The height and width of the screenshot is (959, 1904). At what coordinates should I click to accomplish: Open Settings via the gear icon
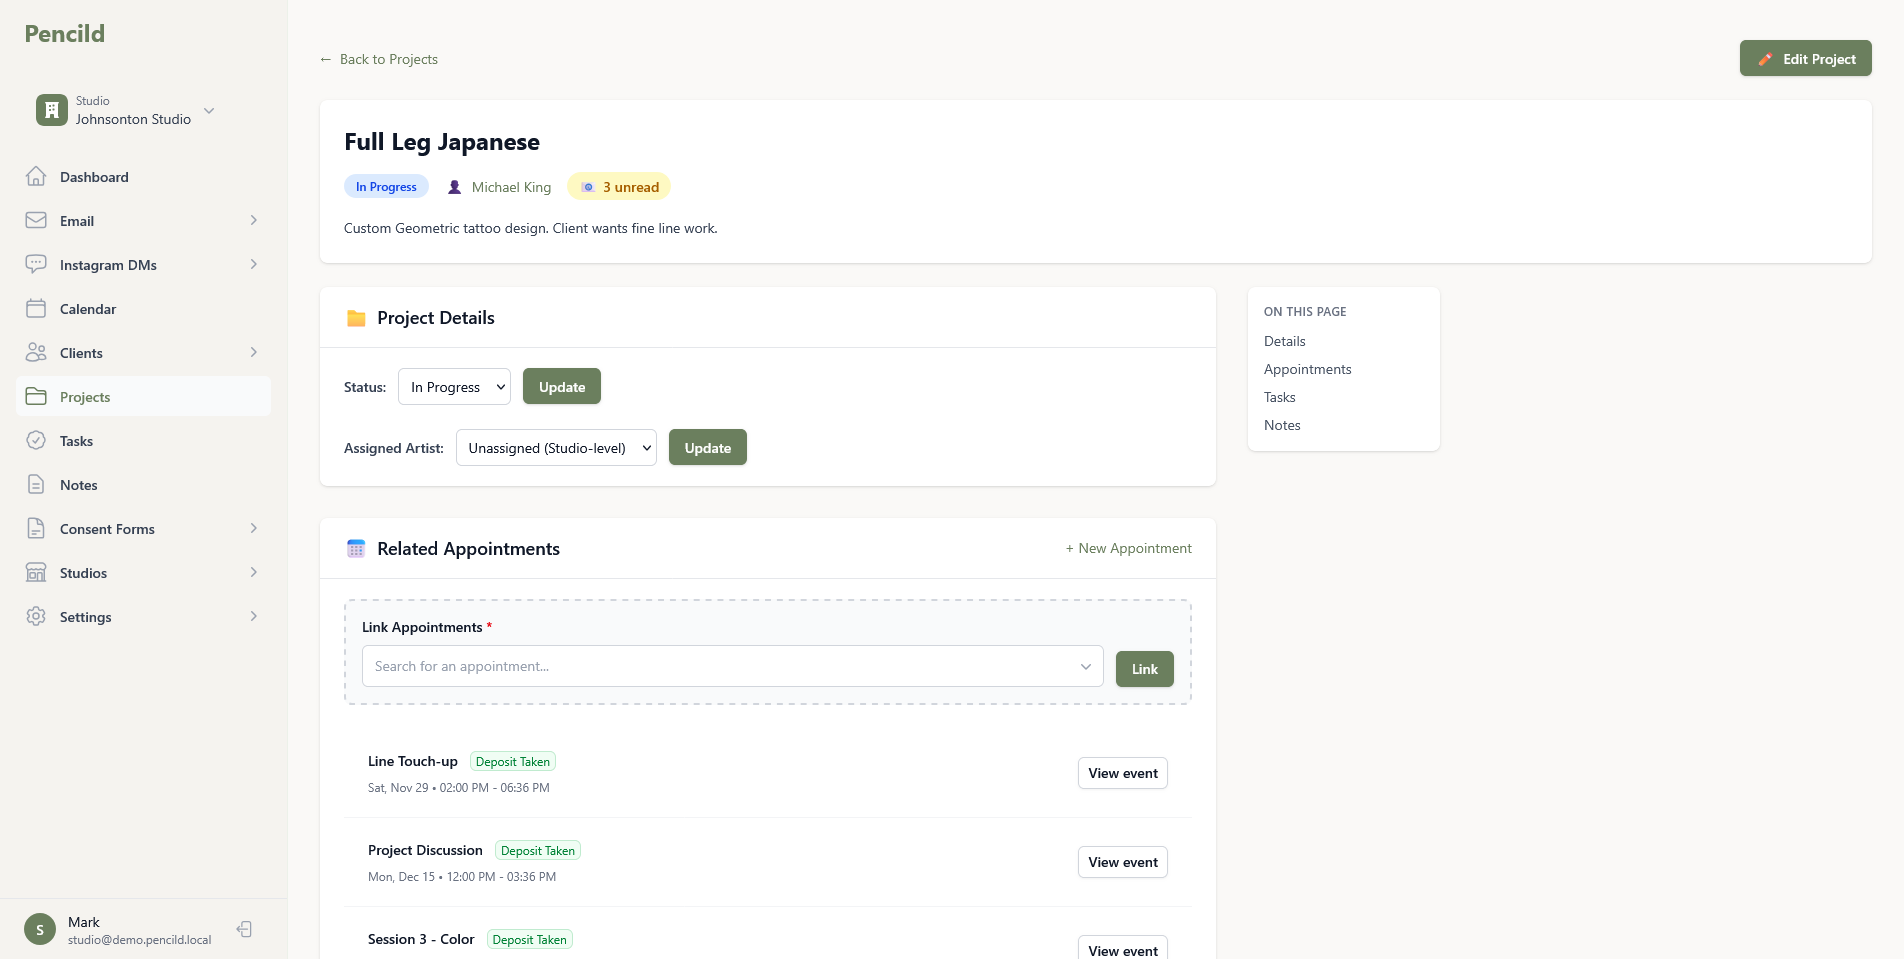pos(36,616)
